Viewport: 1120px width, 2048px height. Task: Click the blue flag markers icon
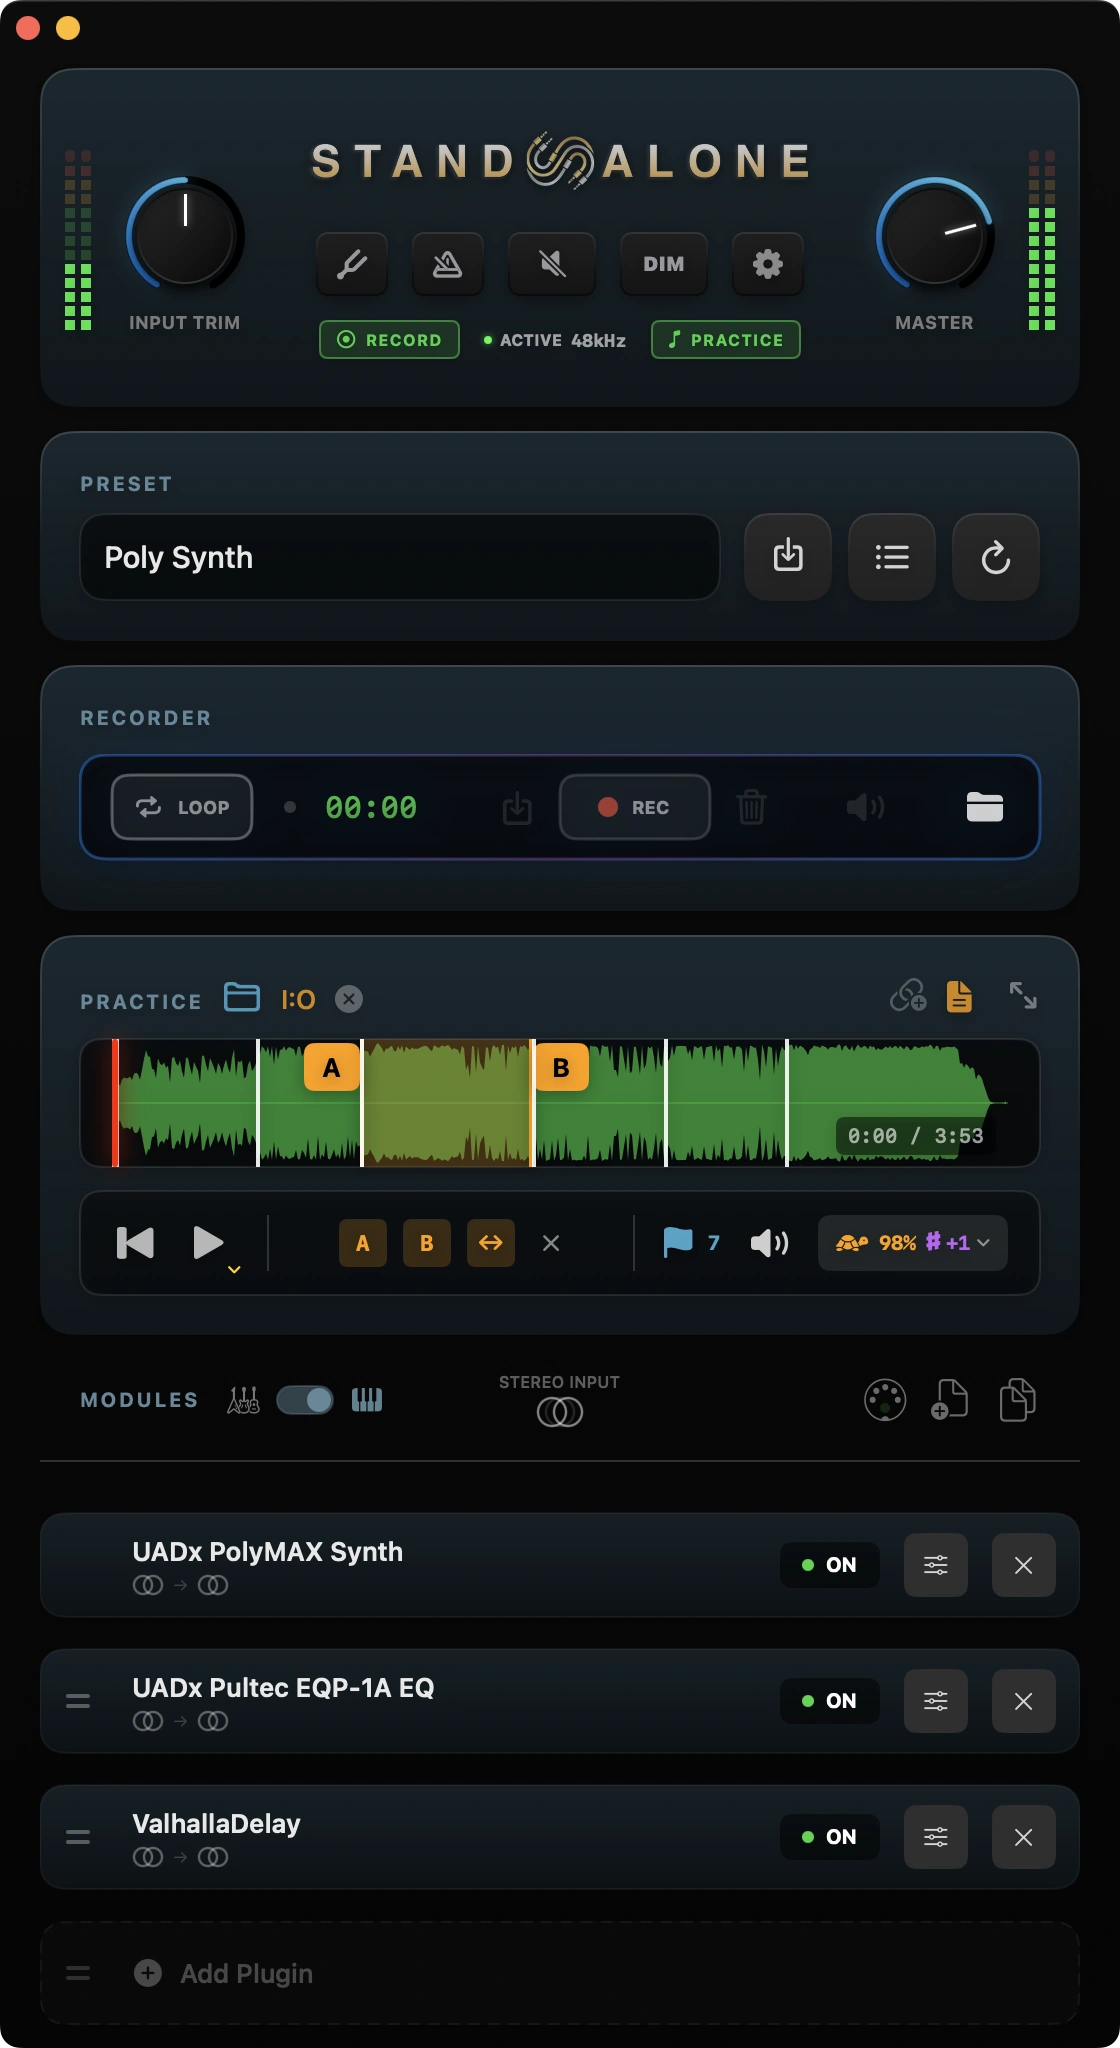pyautogui.click(x=678, y=1243)
